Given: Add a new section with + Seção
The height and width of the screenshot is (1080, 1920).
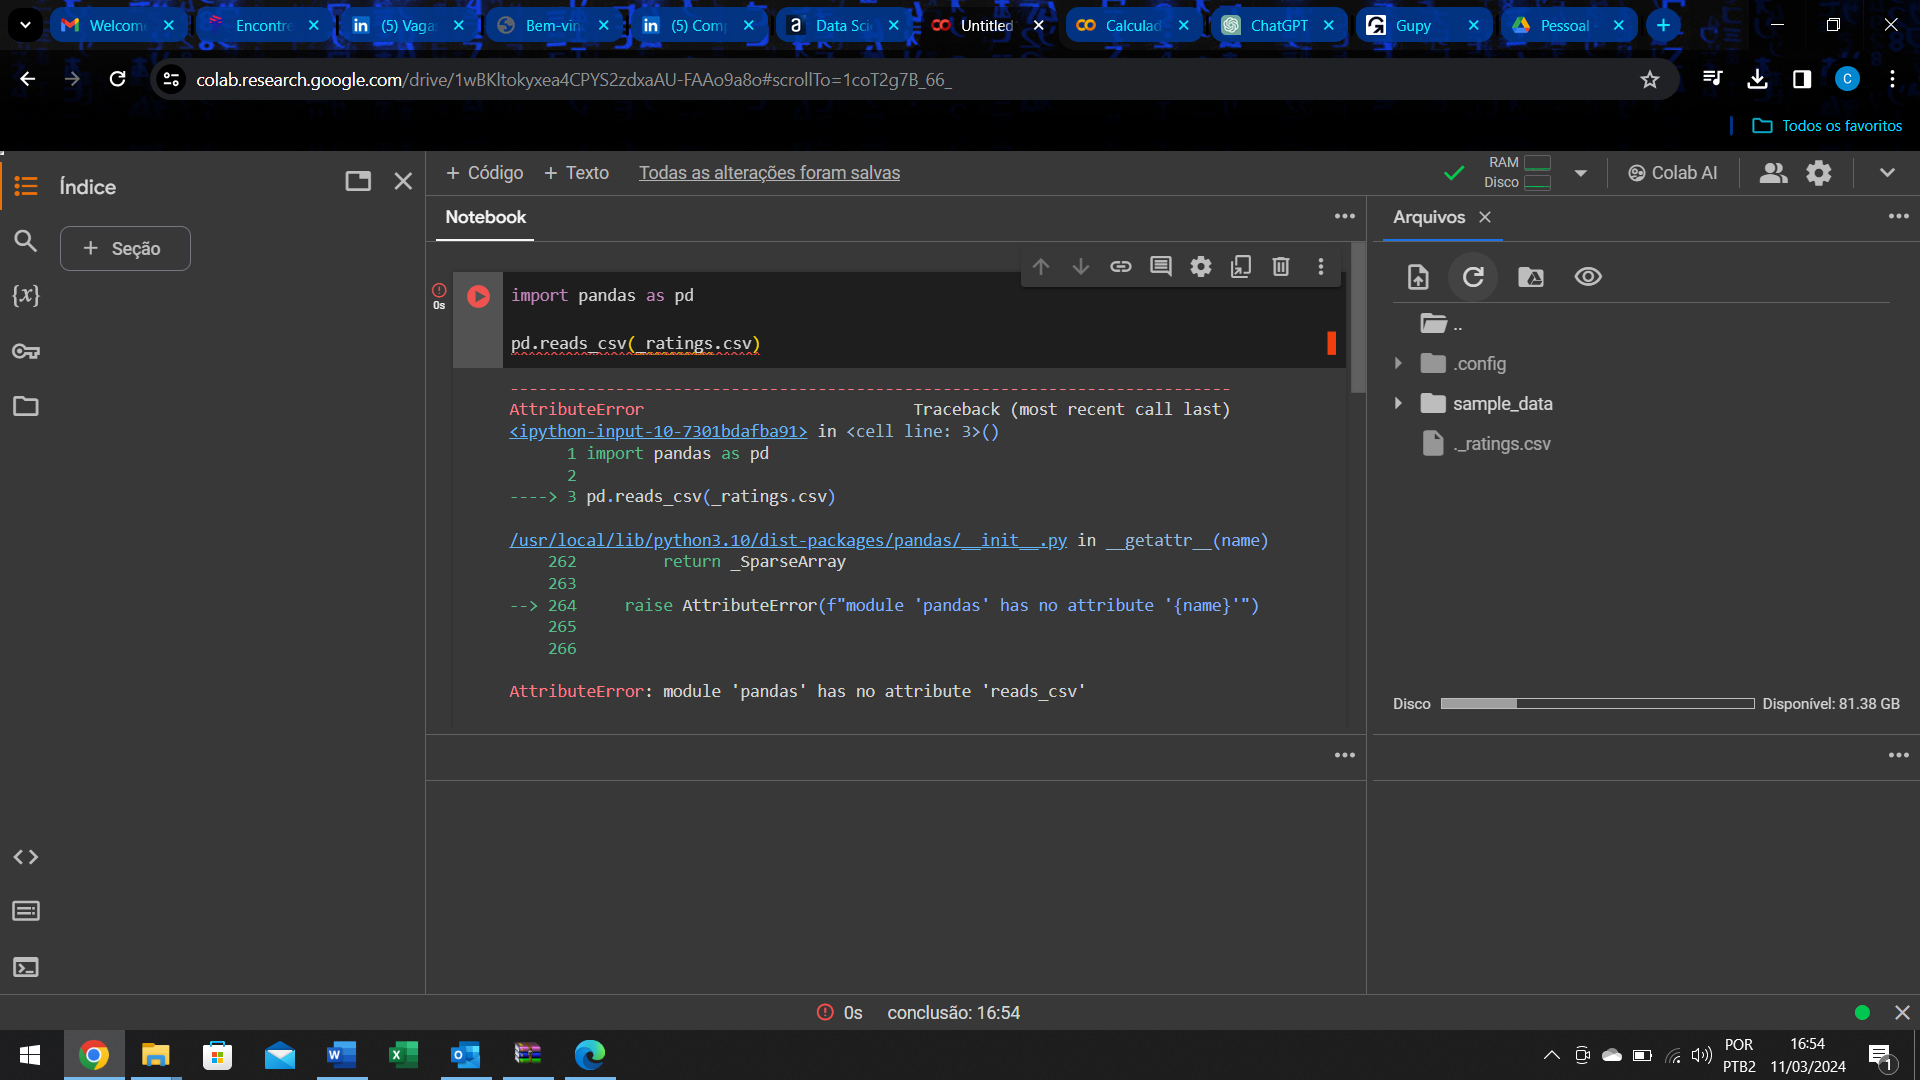Looking at the screenshot, I should tap(125, 248).
